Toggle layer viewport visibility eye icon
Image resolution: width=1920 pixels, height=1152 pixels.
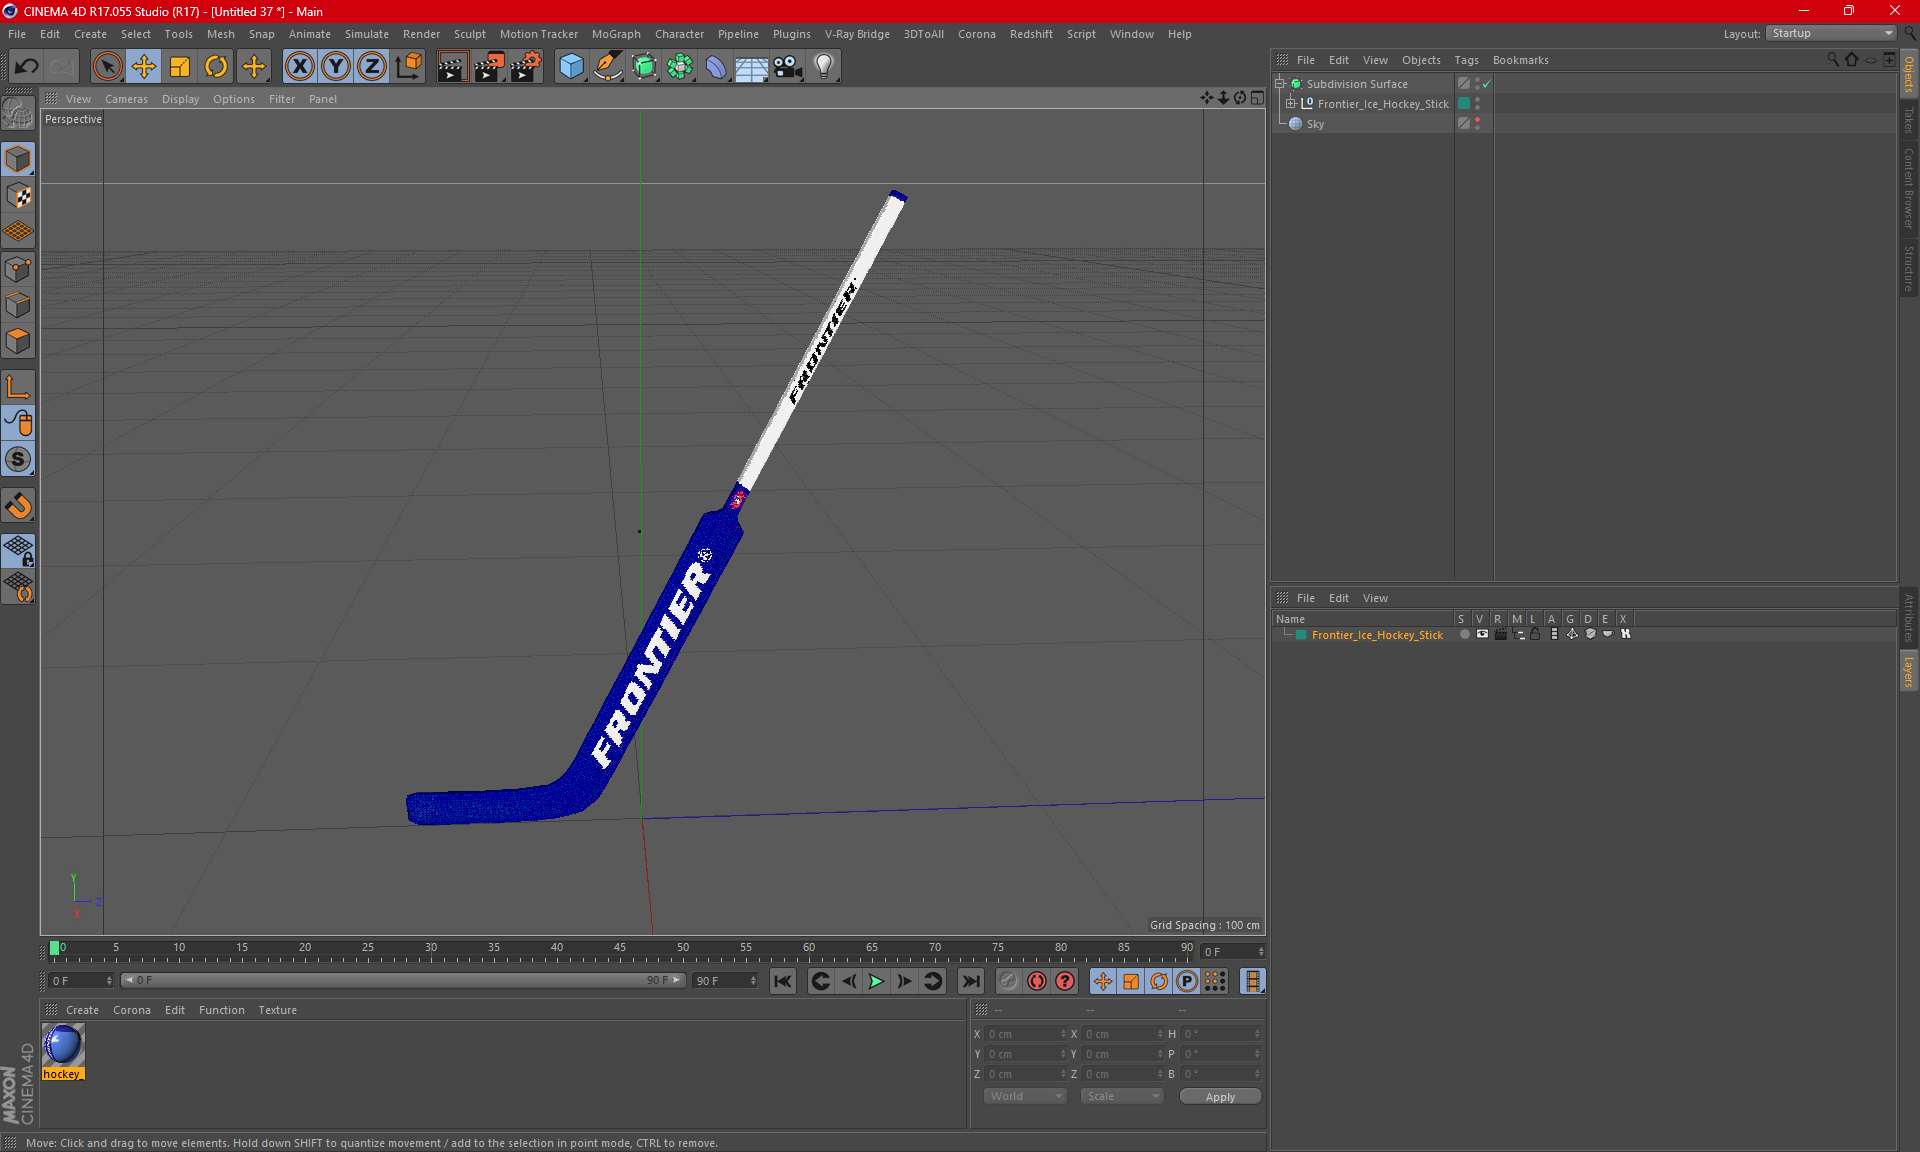click(1482, 634)
